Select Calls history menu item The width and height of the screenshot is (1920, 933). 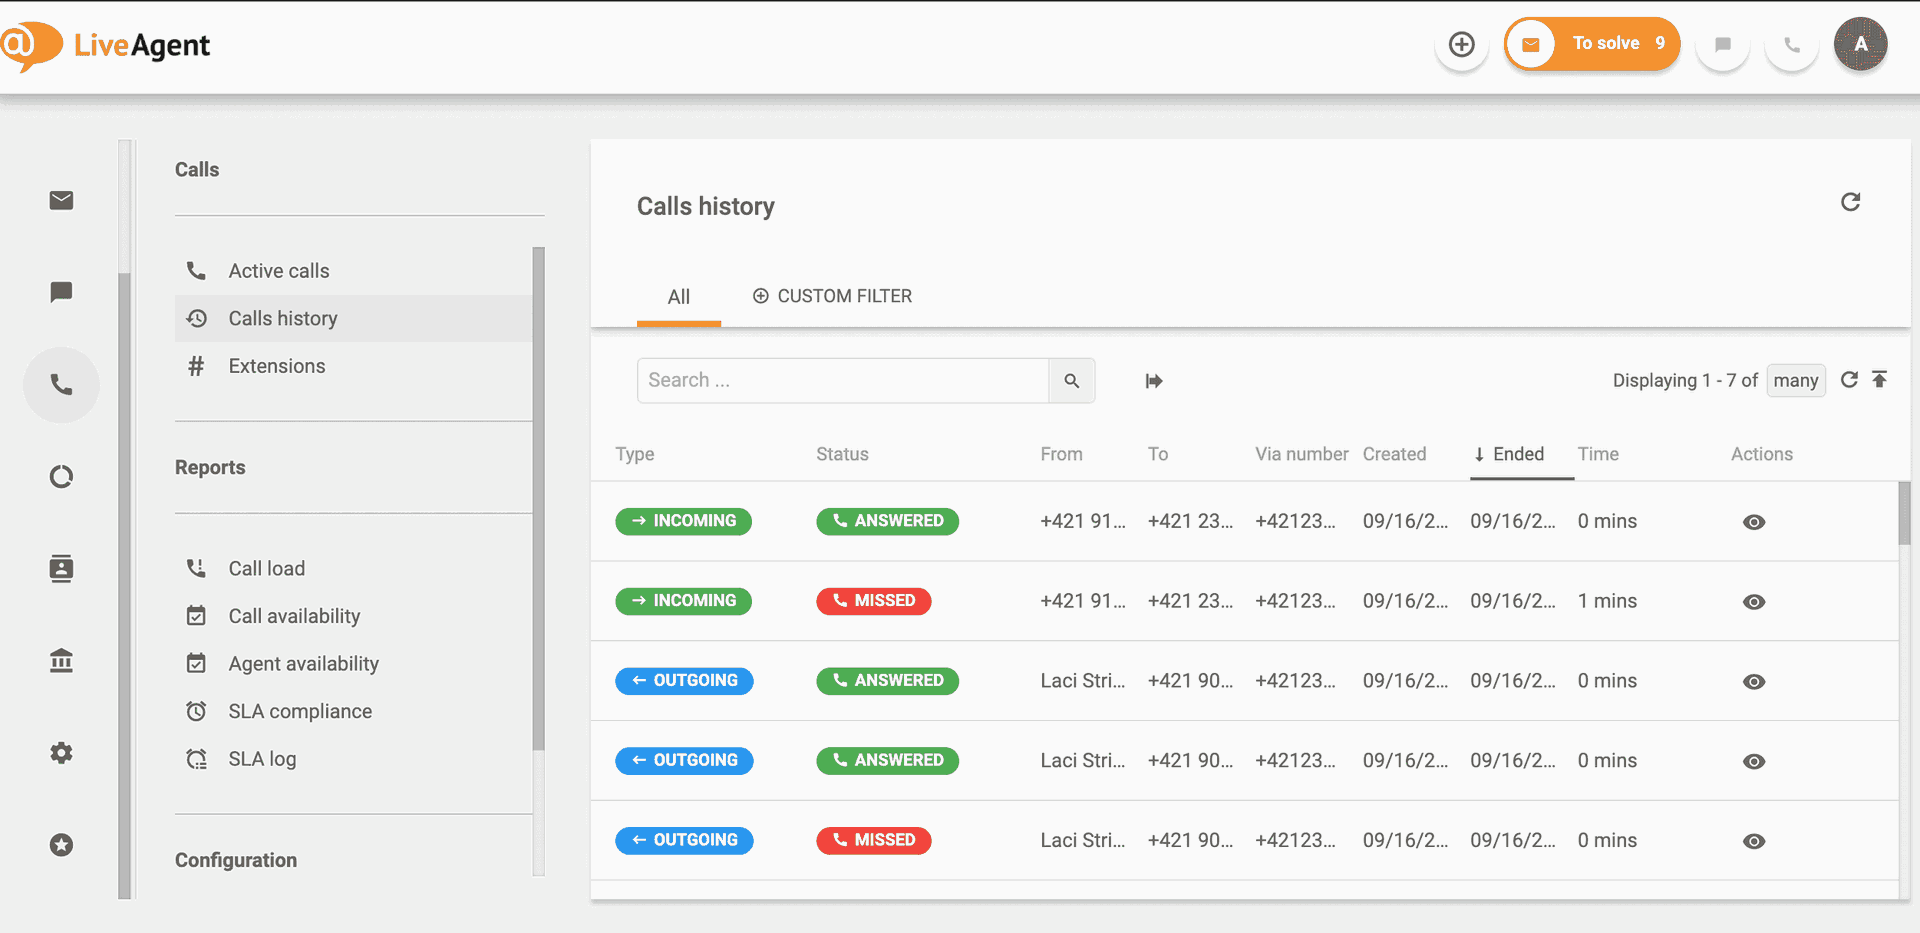tap(353, 318)
